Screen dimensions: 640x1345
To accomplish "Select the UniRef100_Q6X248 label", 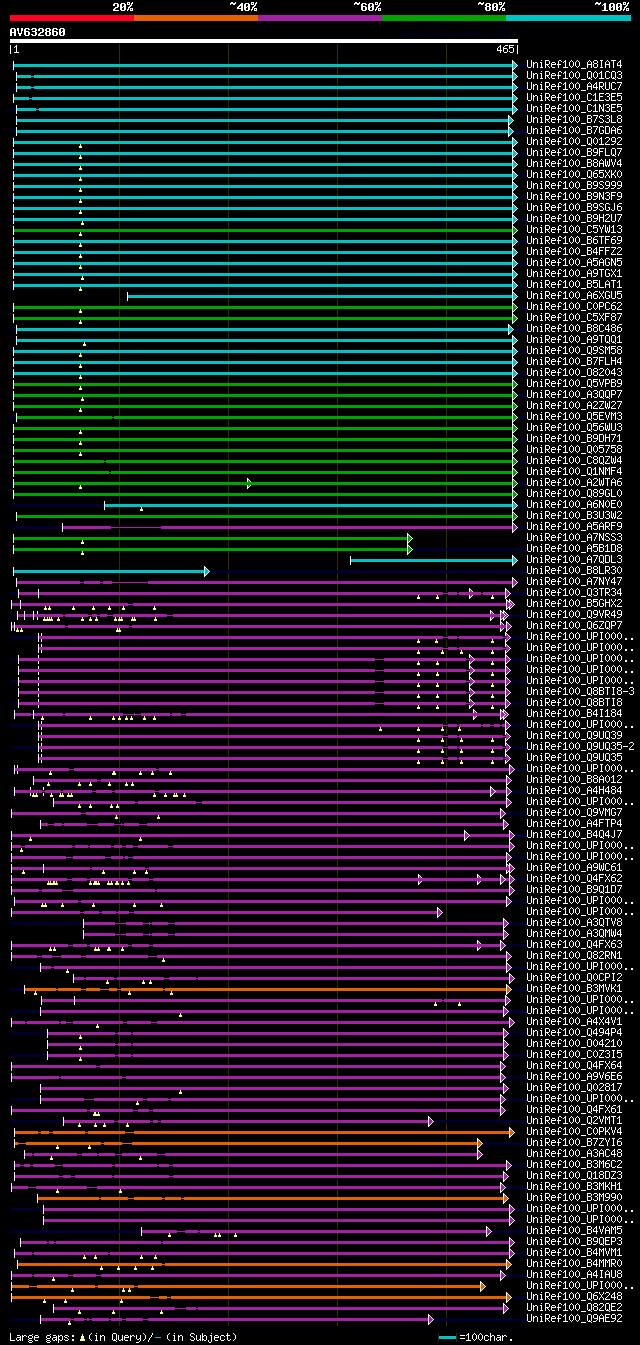I will (574, 1296).
